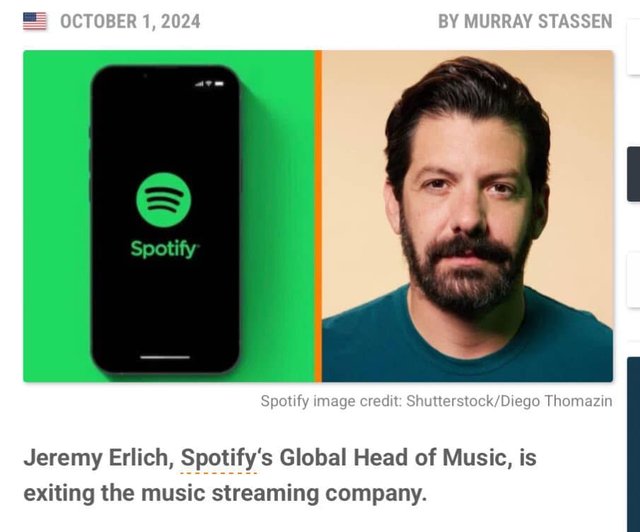Select the Jeremy Erlich portrait photo
This screenshot has width=640, height=532.
(467, 216)
